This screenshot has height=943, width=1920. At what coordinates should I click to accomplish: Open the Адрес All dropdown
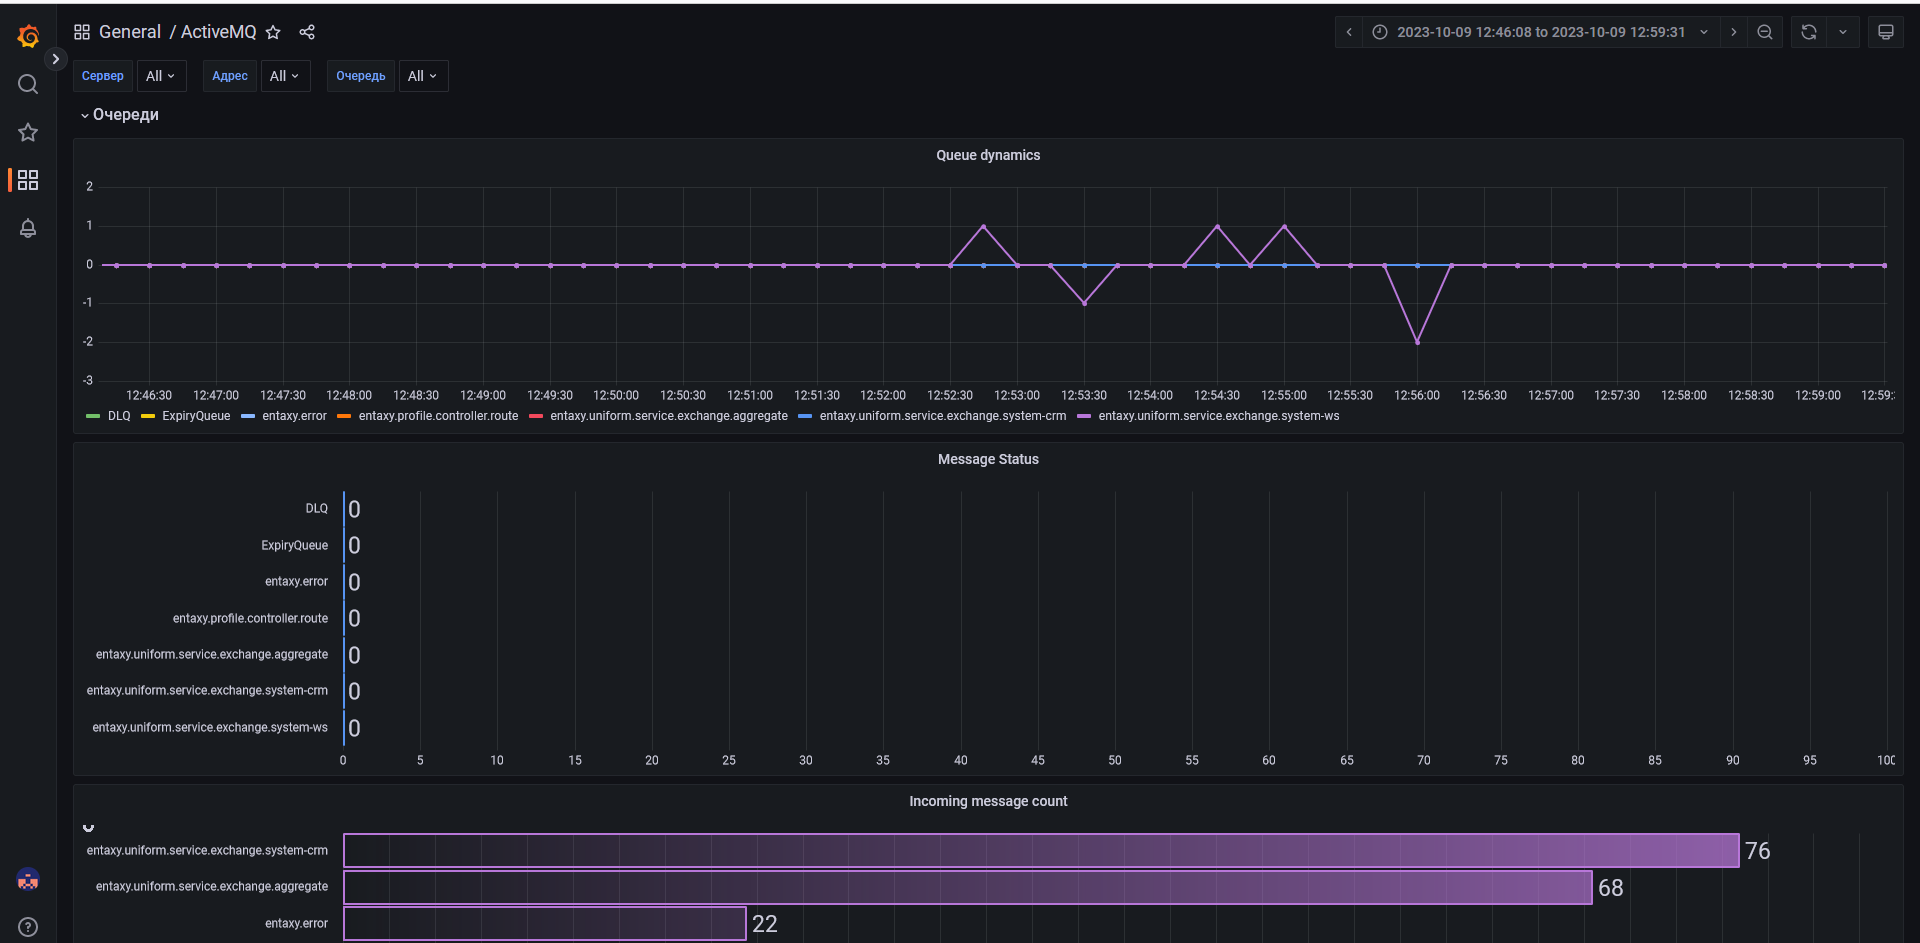(284, 76)
